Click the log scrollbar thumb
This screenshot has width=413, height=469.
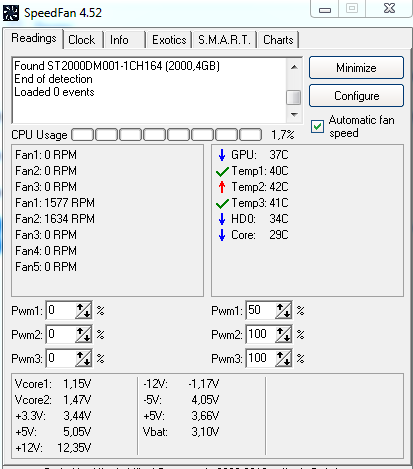coord(294,97)
